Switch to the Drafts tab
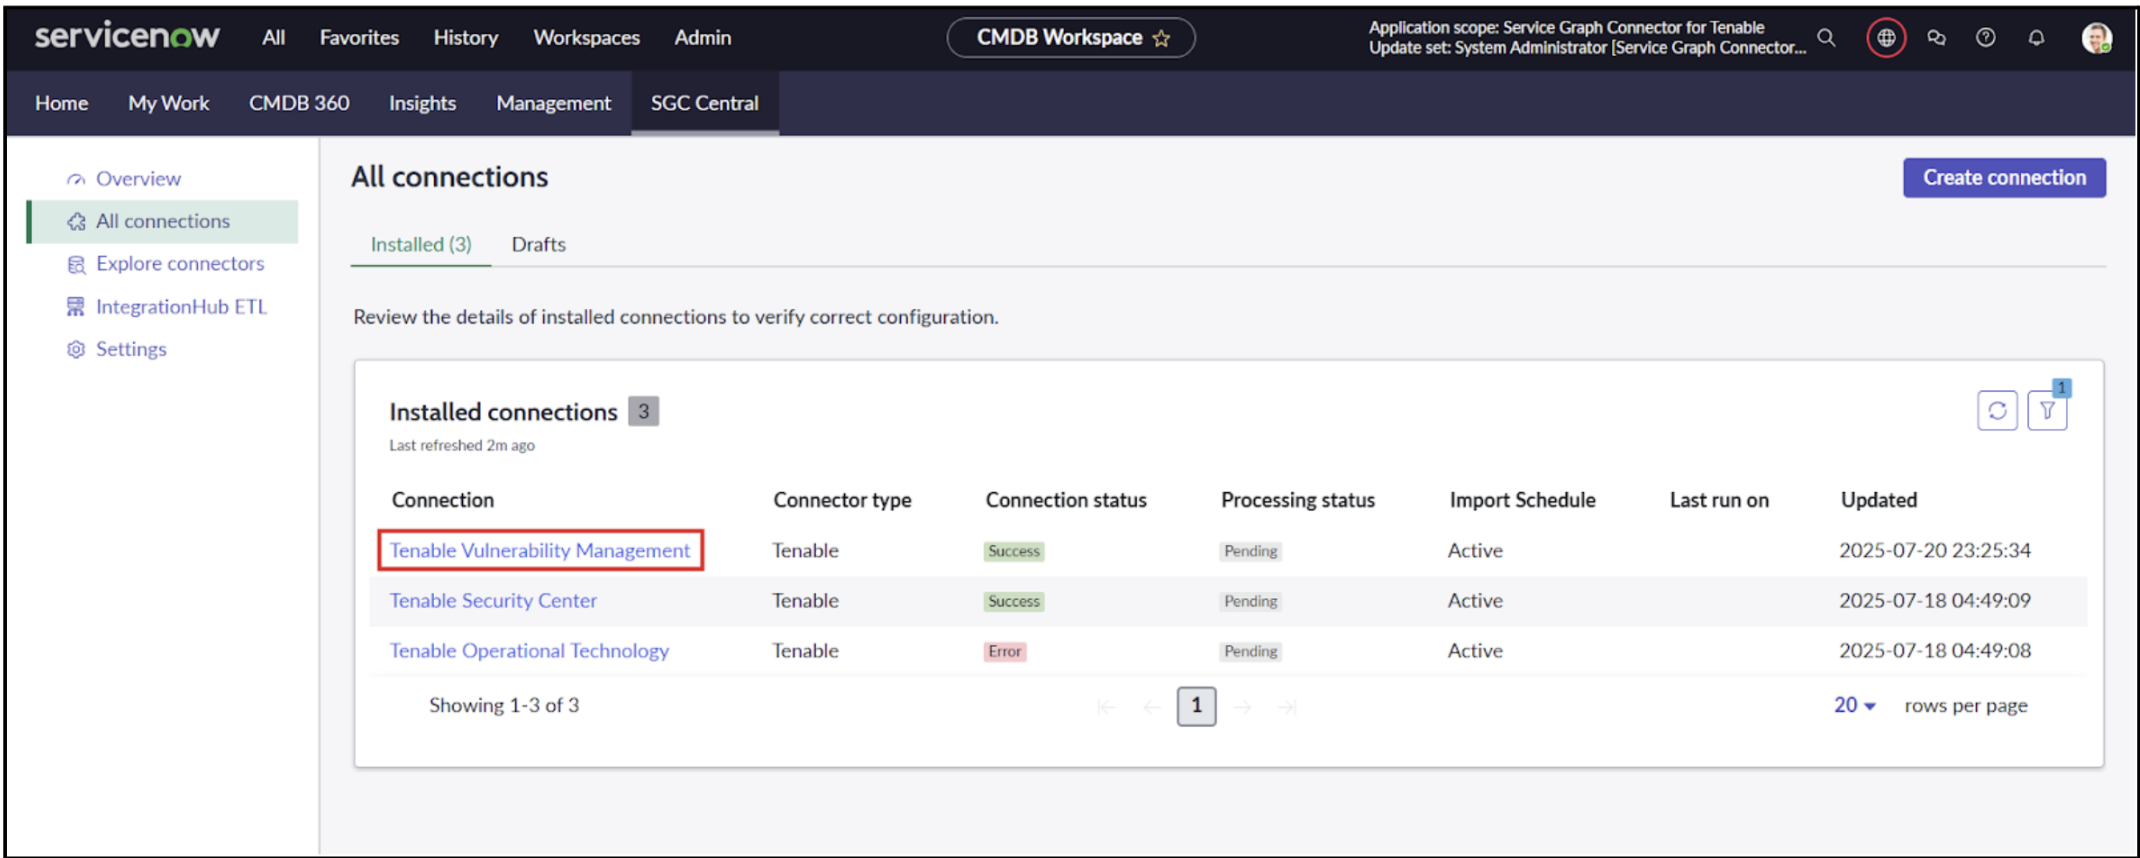Image resolution: width=2140 pixels, height=858 pixels. [x=538, y=245]
